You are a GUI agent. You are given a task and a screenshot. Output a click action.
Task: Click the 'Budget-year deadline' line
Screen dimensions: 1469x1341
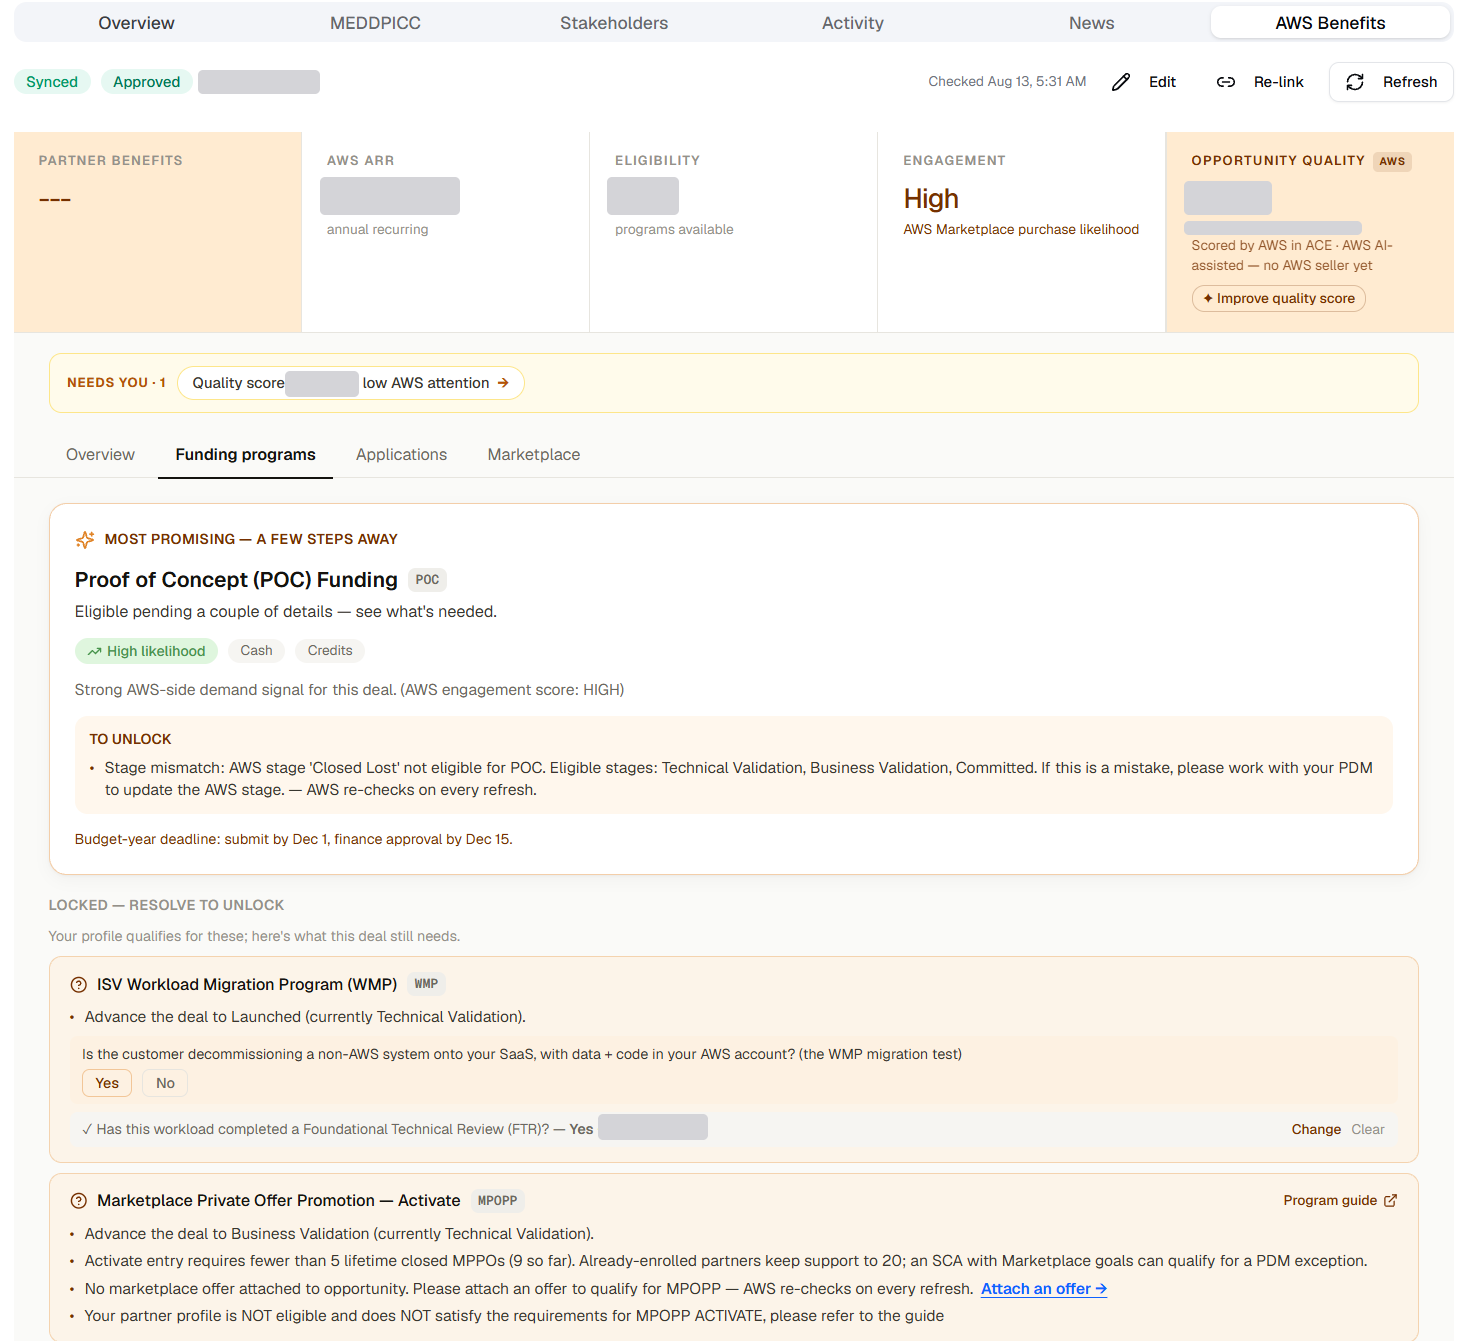pos(293,840)
